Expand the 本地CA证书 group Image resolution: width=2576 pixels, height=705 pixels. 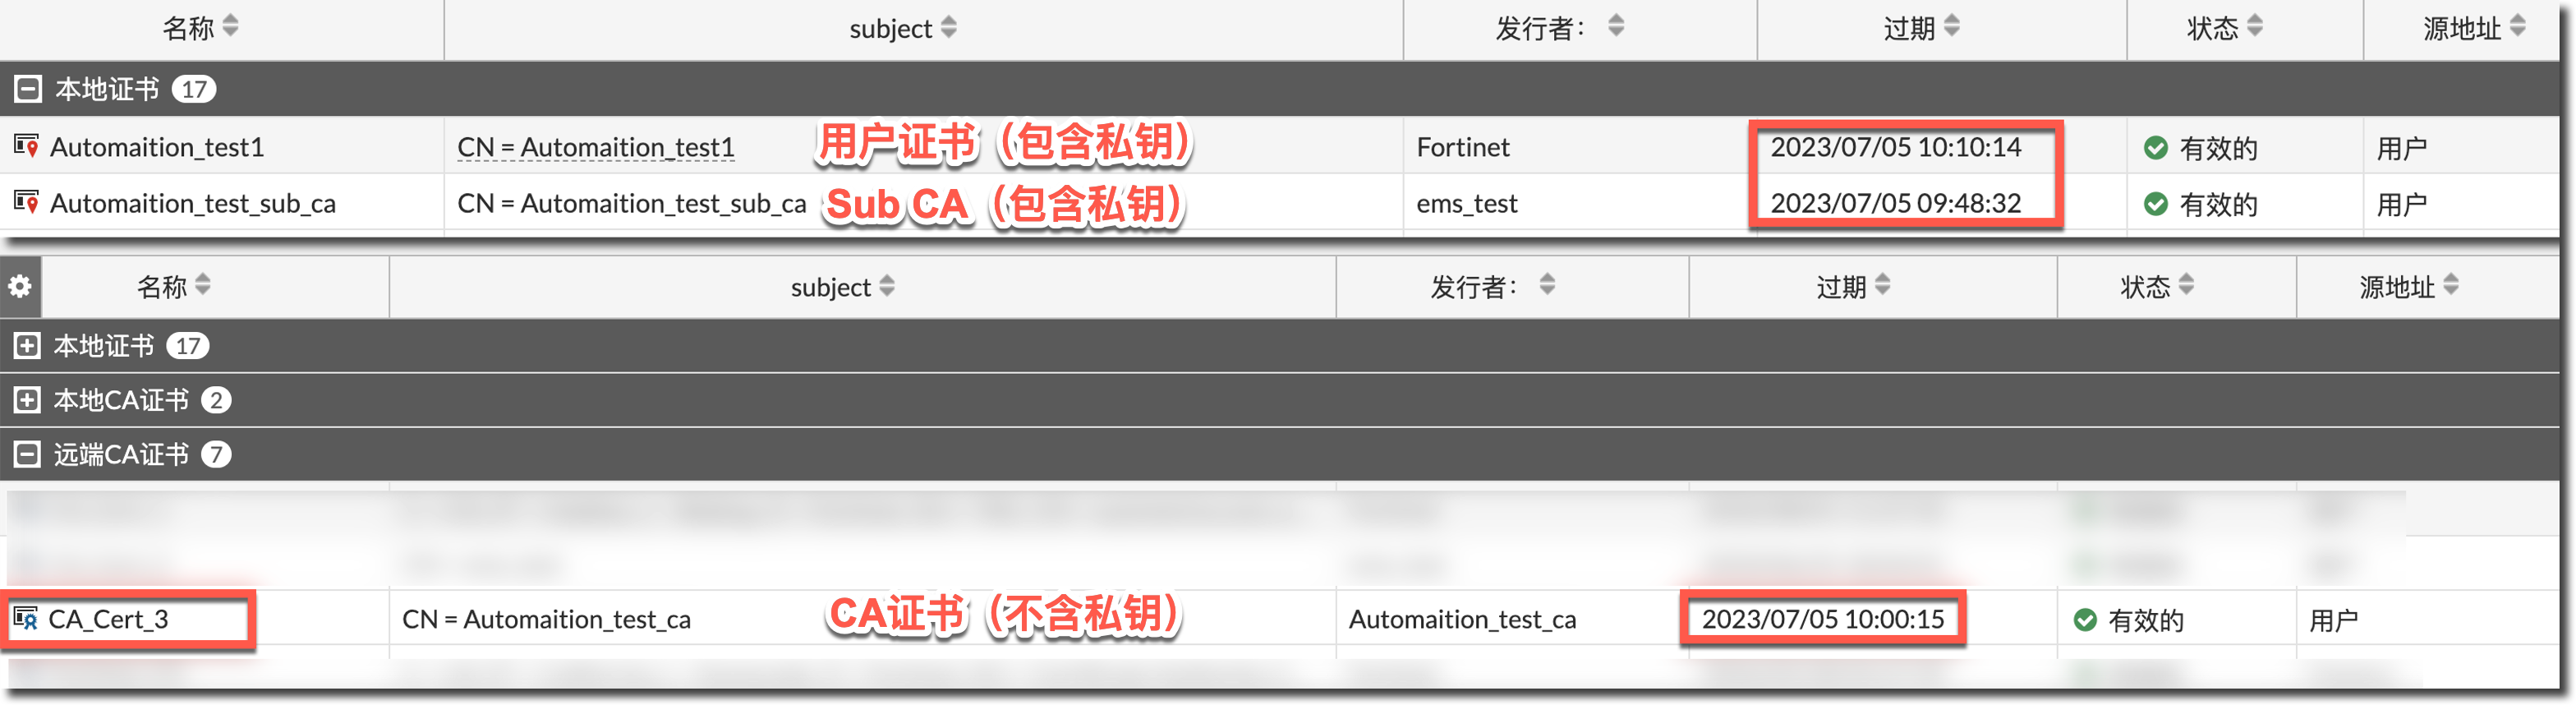point(27,400)
